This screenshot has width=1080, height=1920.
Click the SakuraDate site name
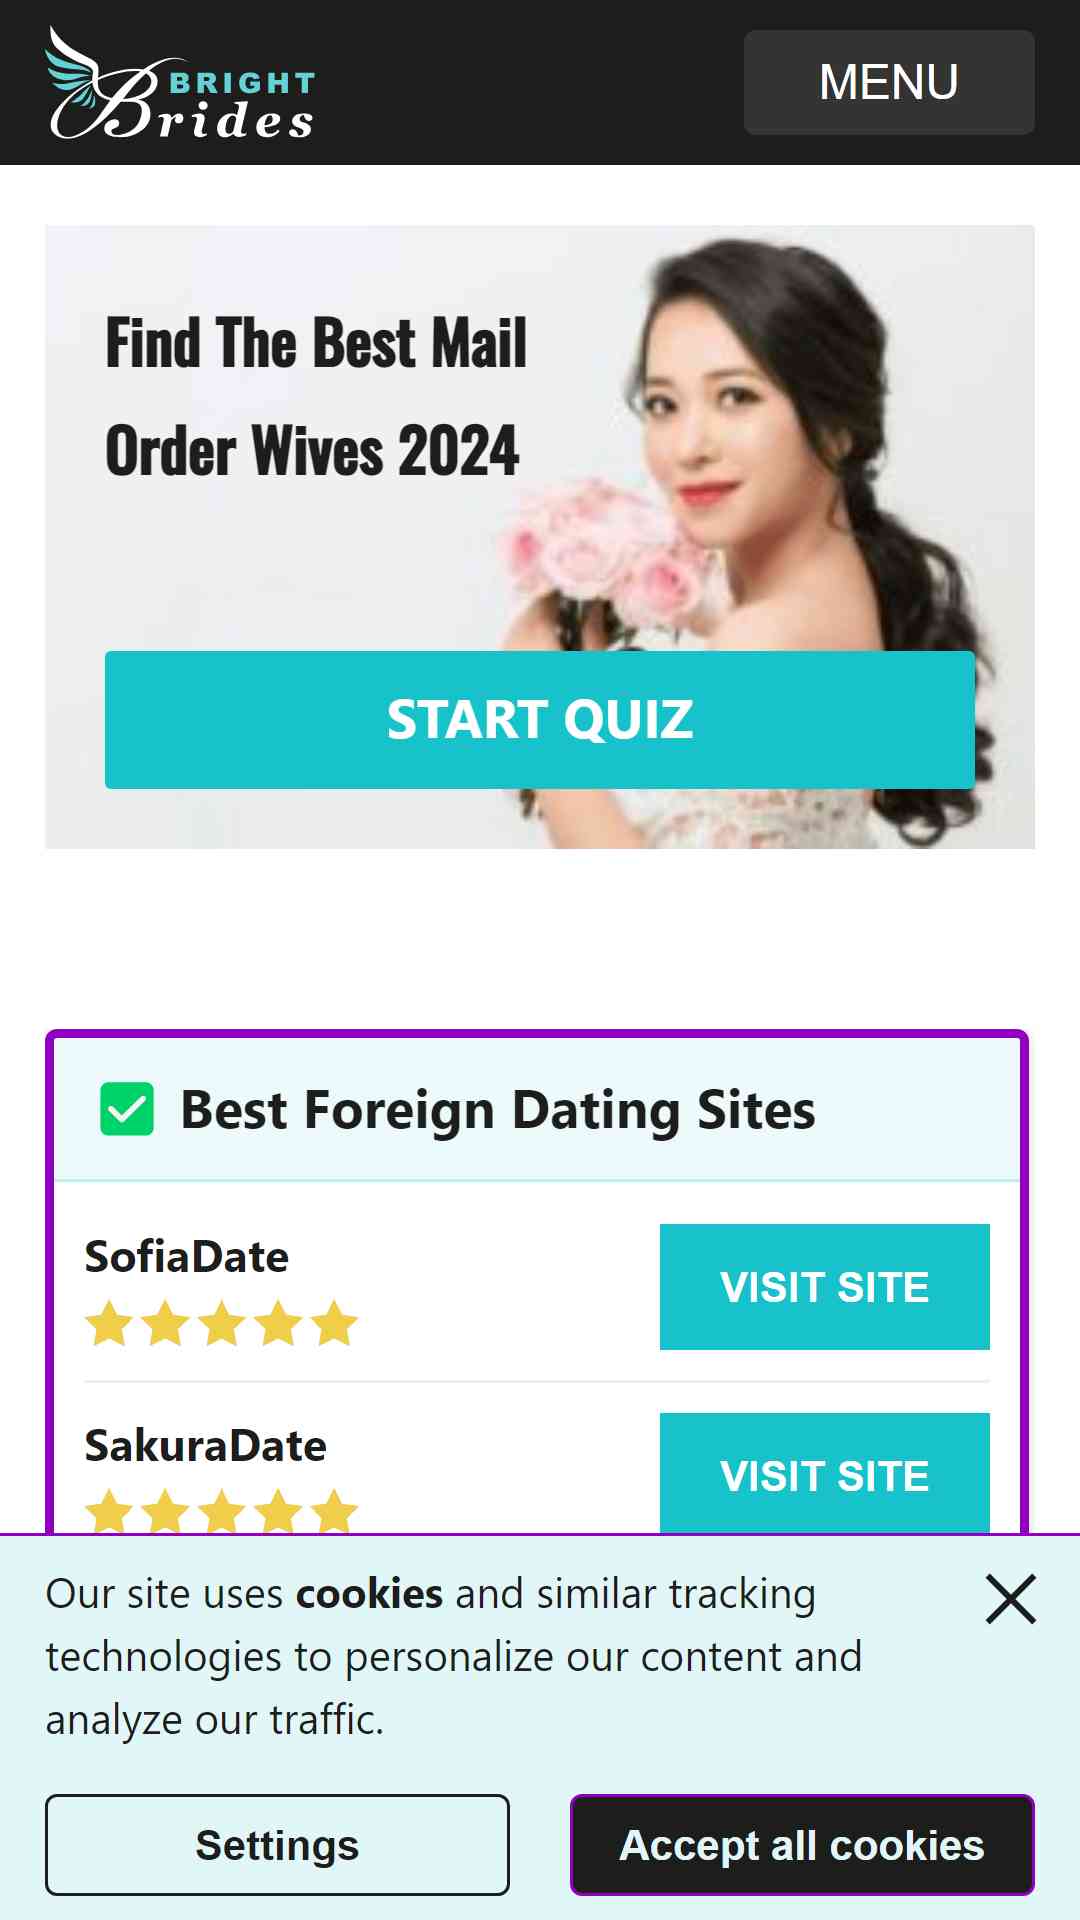[206, 1445]
